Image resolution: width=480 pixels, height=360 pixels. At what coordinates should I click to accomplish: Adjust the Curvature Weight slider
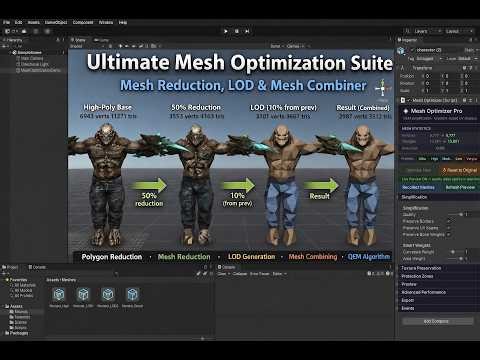456,252
